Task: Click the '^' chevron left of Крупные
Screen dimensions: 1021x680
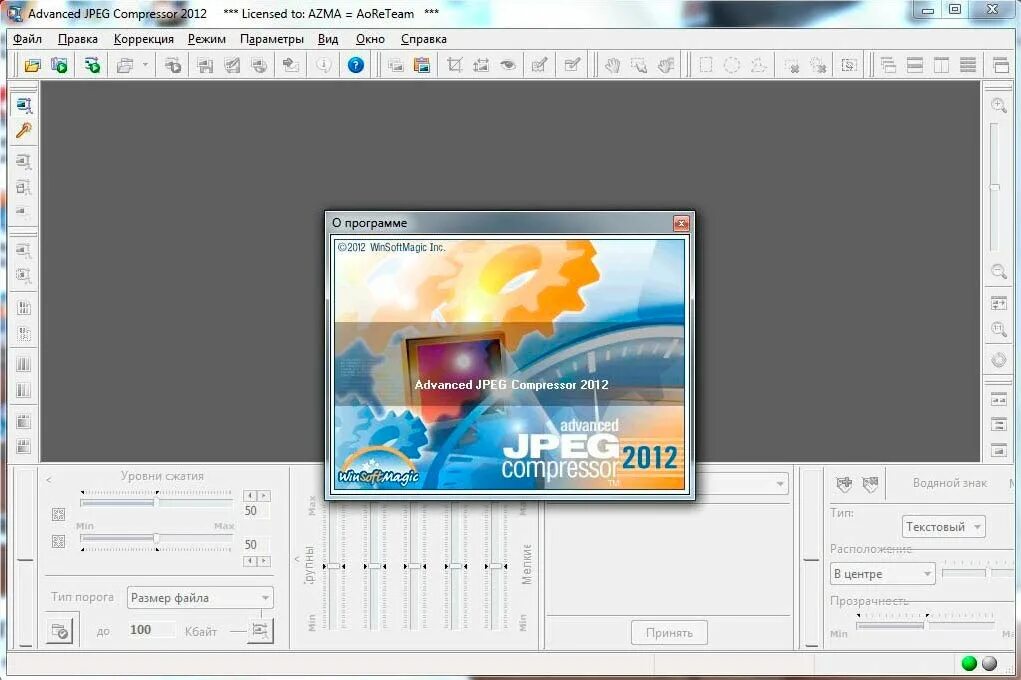Action: (297, 559)
